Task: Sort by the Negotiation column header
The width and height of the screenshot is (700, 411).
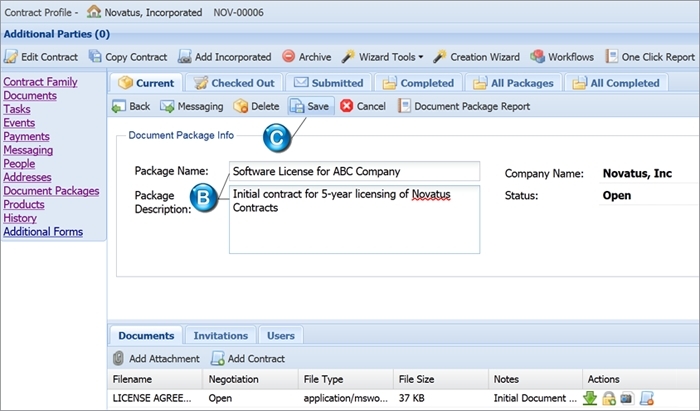Action: click(250, 379)
